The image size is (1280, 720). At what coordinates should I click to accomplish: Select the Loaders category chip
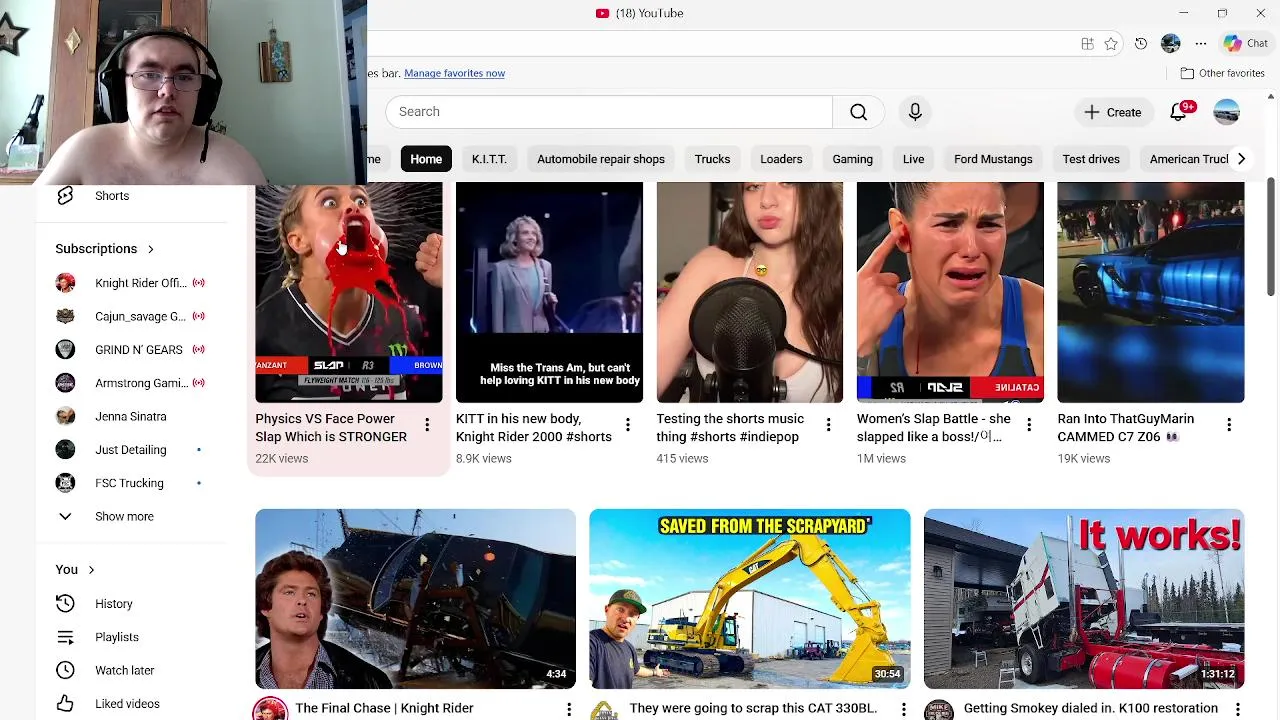[781, 159]
